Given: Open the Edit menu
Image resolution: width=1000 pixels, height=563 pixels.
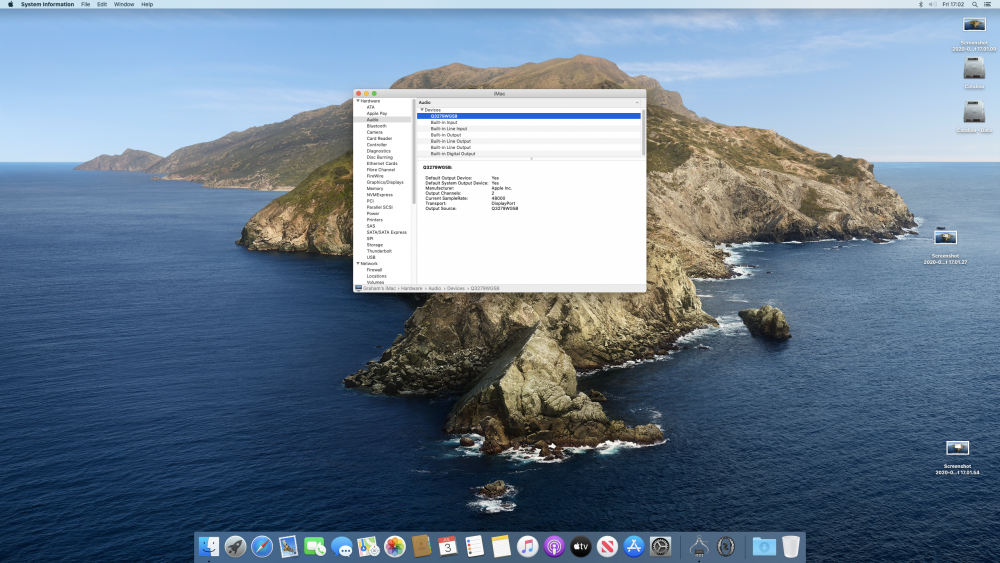Looking at the screenshot, I should pos(102,4).
